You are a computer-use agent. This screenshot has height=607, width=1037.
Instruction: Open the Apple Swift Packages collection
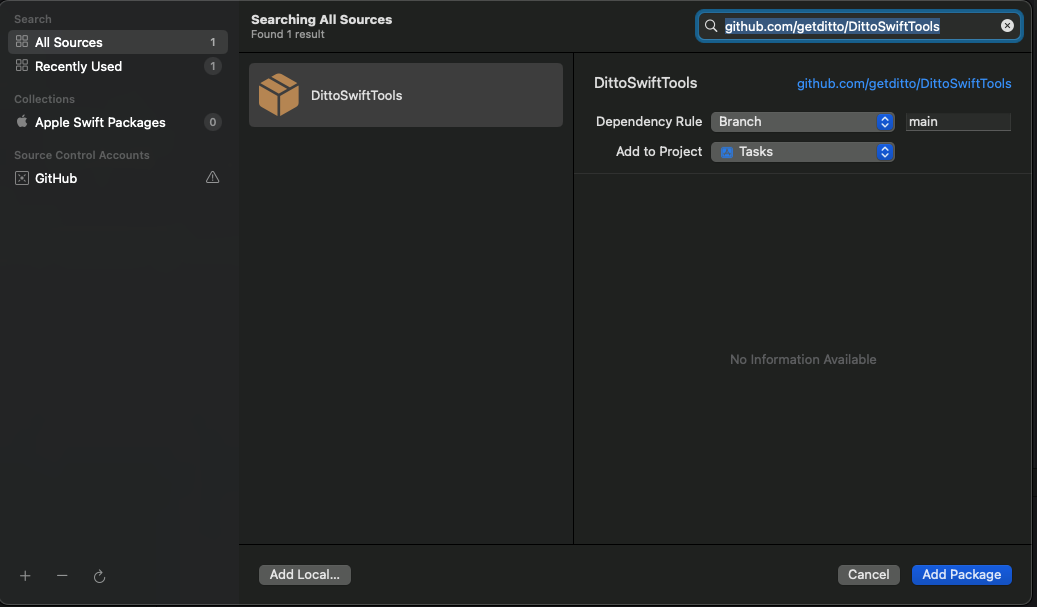click(x=118, y=122)
